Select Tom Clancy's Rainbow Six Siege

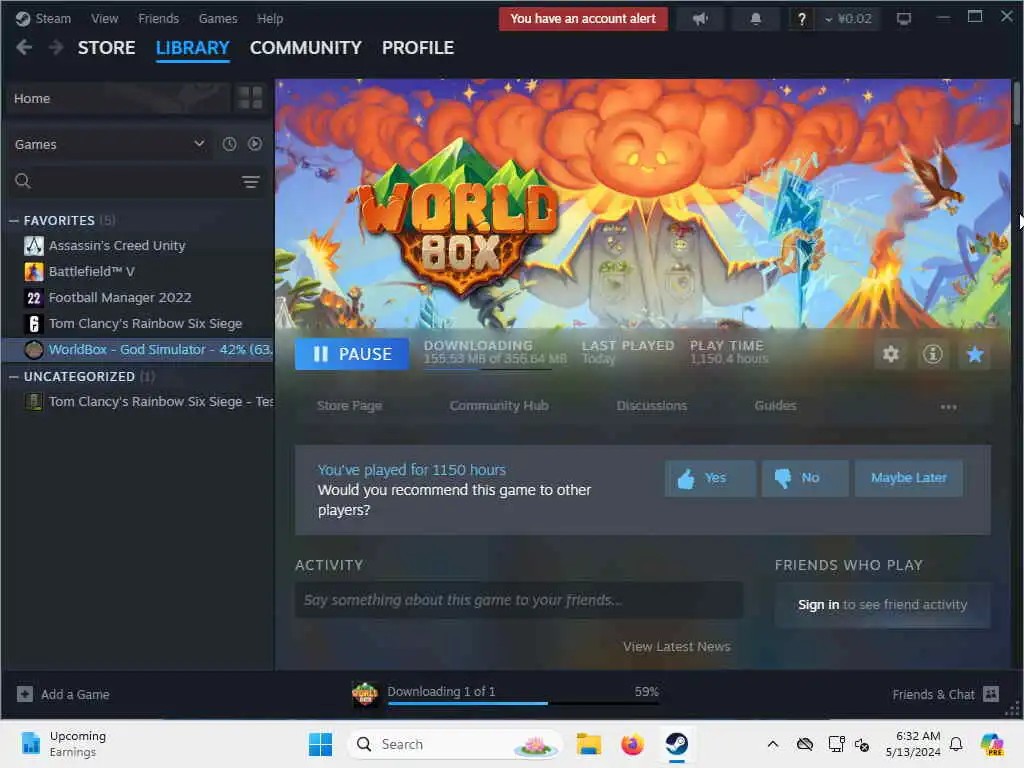tap(137, 324)
